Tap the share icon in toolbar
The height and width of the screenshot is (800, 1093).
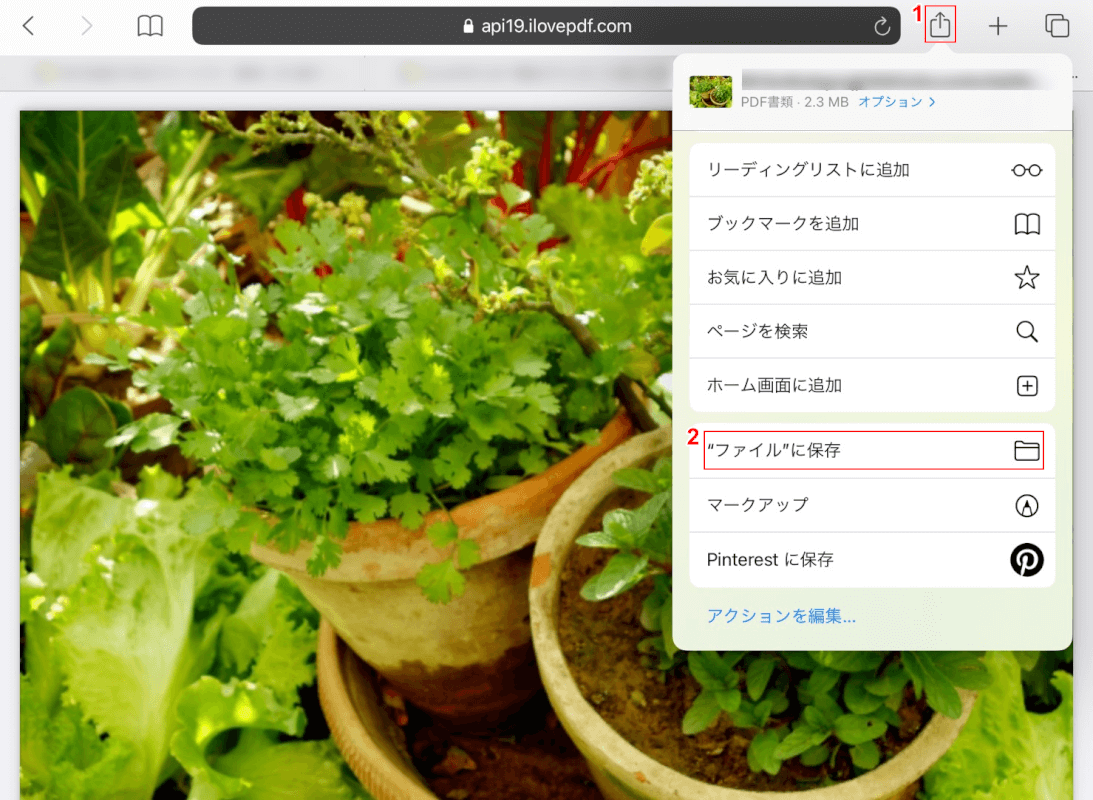(940, 25)
